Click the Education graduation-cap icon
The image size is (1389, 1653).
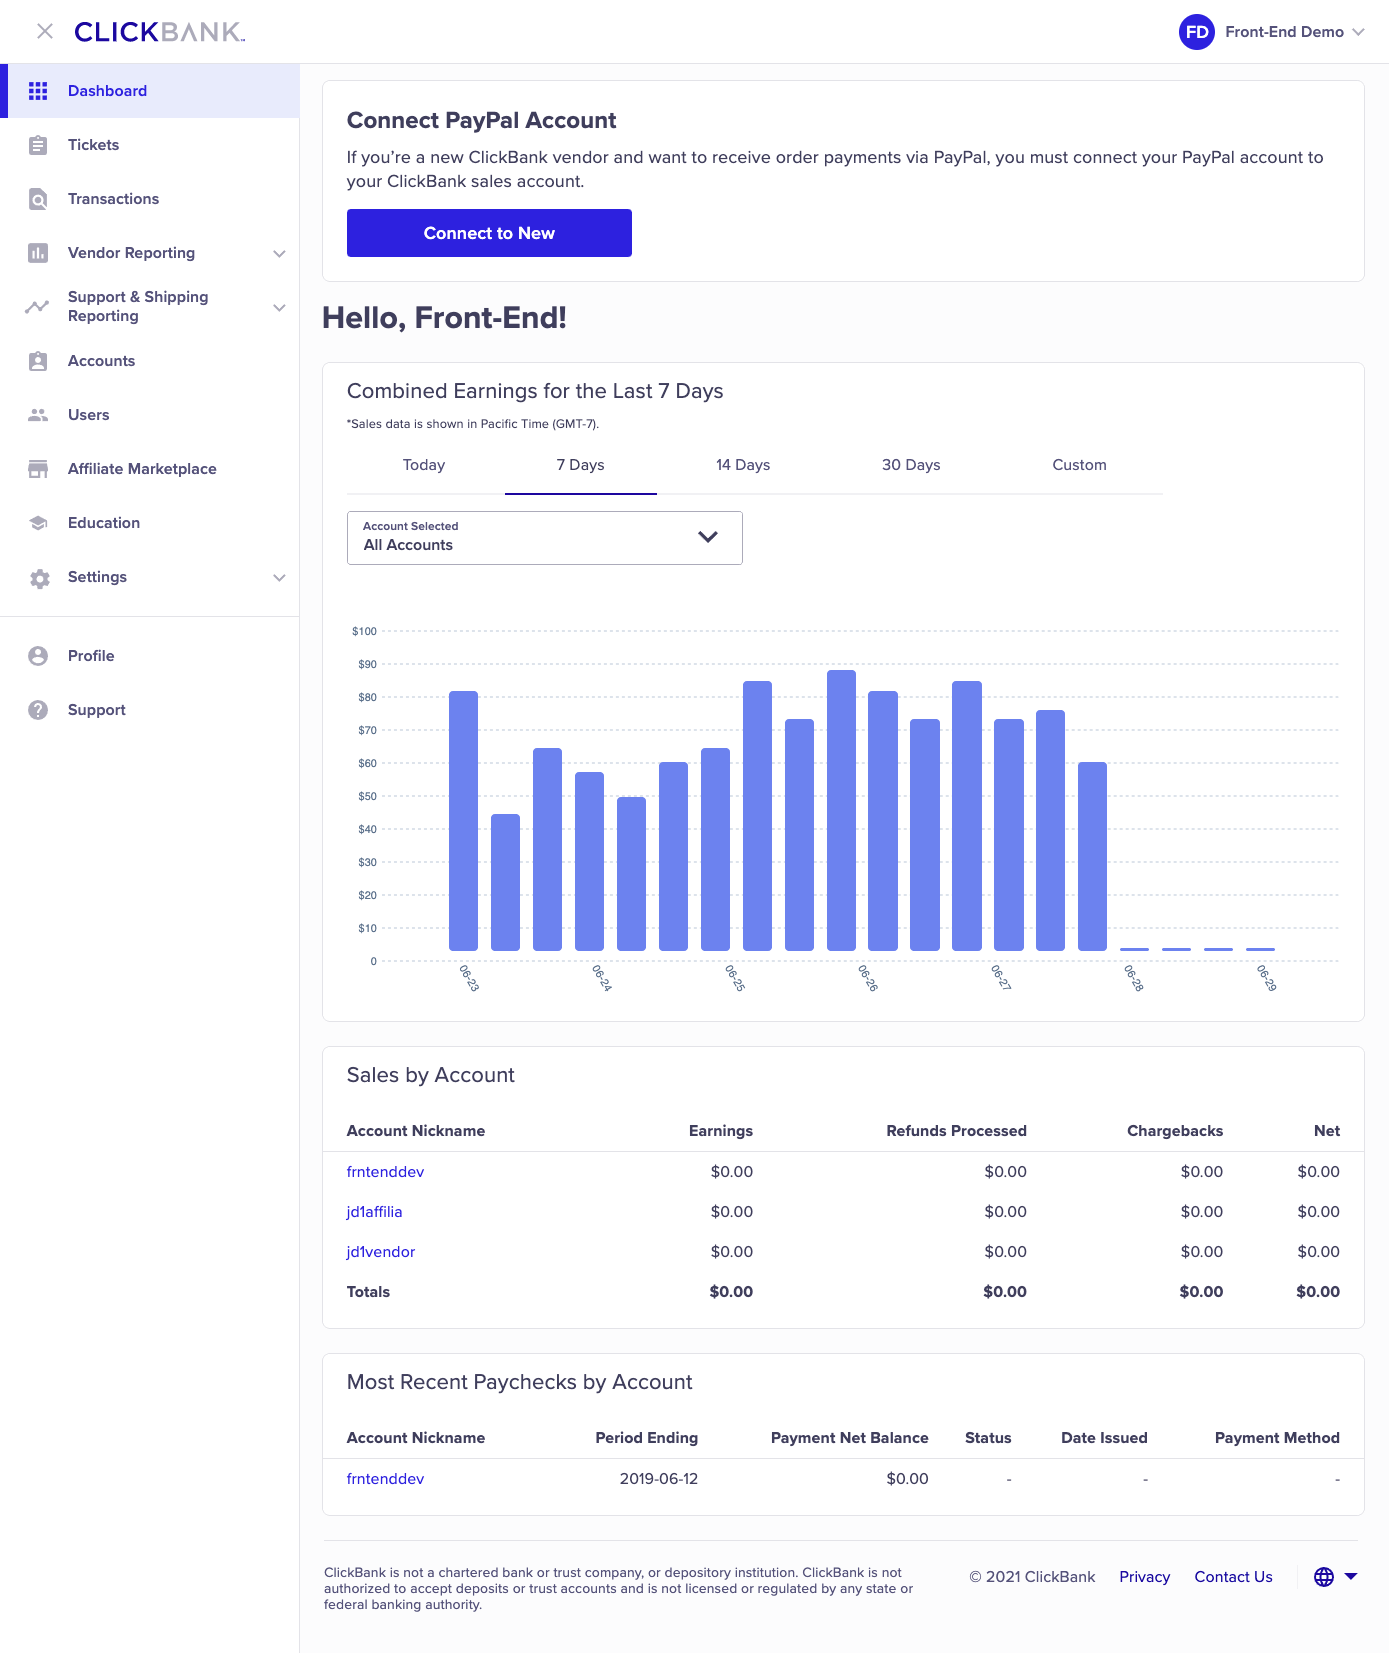click(38, 523)
